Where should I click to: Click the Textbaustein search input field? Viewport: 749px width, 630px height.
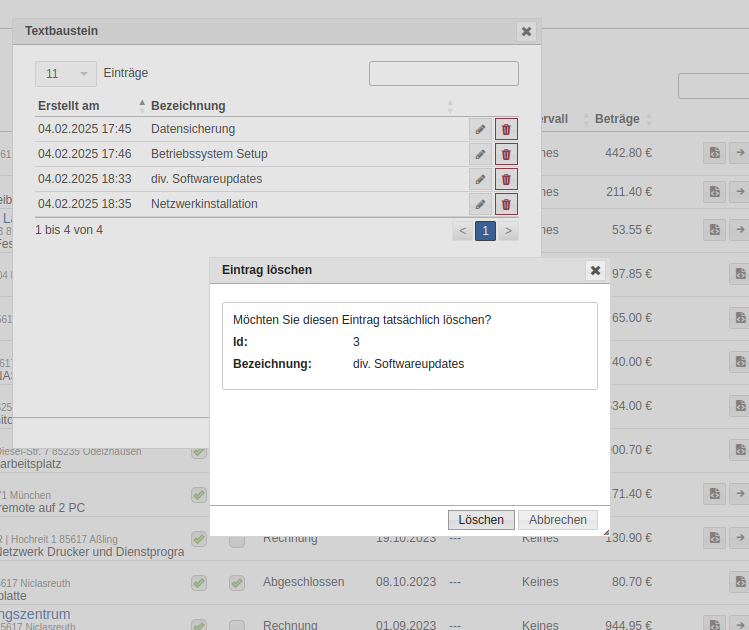(443, 73)
